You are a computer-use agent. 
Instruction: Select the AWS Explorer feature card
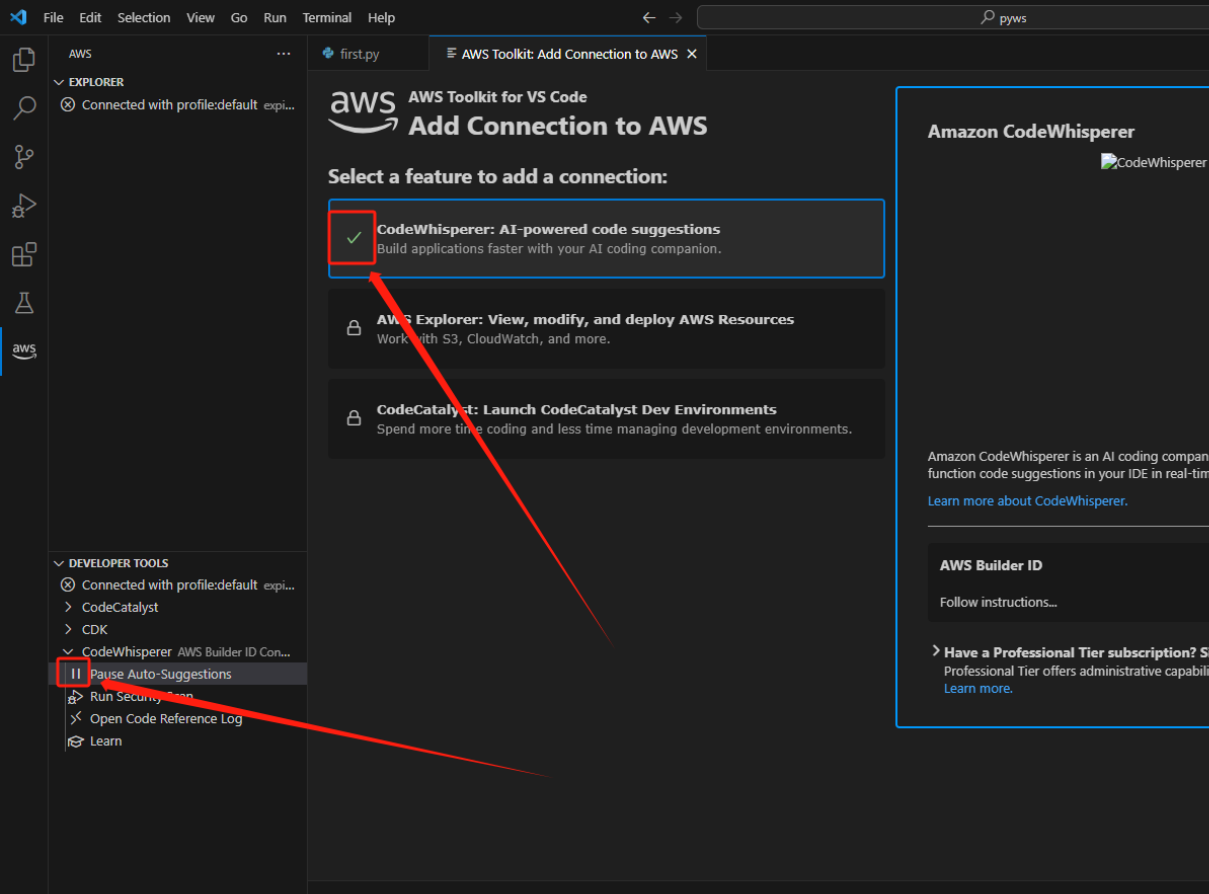606,328
